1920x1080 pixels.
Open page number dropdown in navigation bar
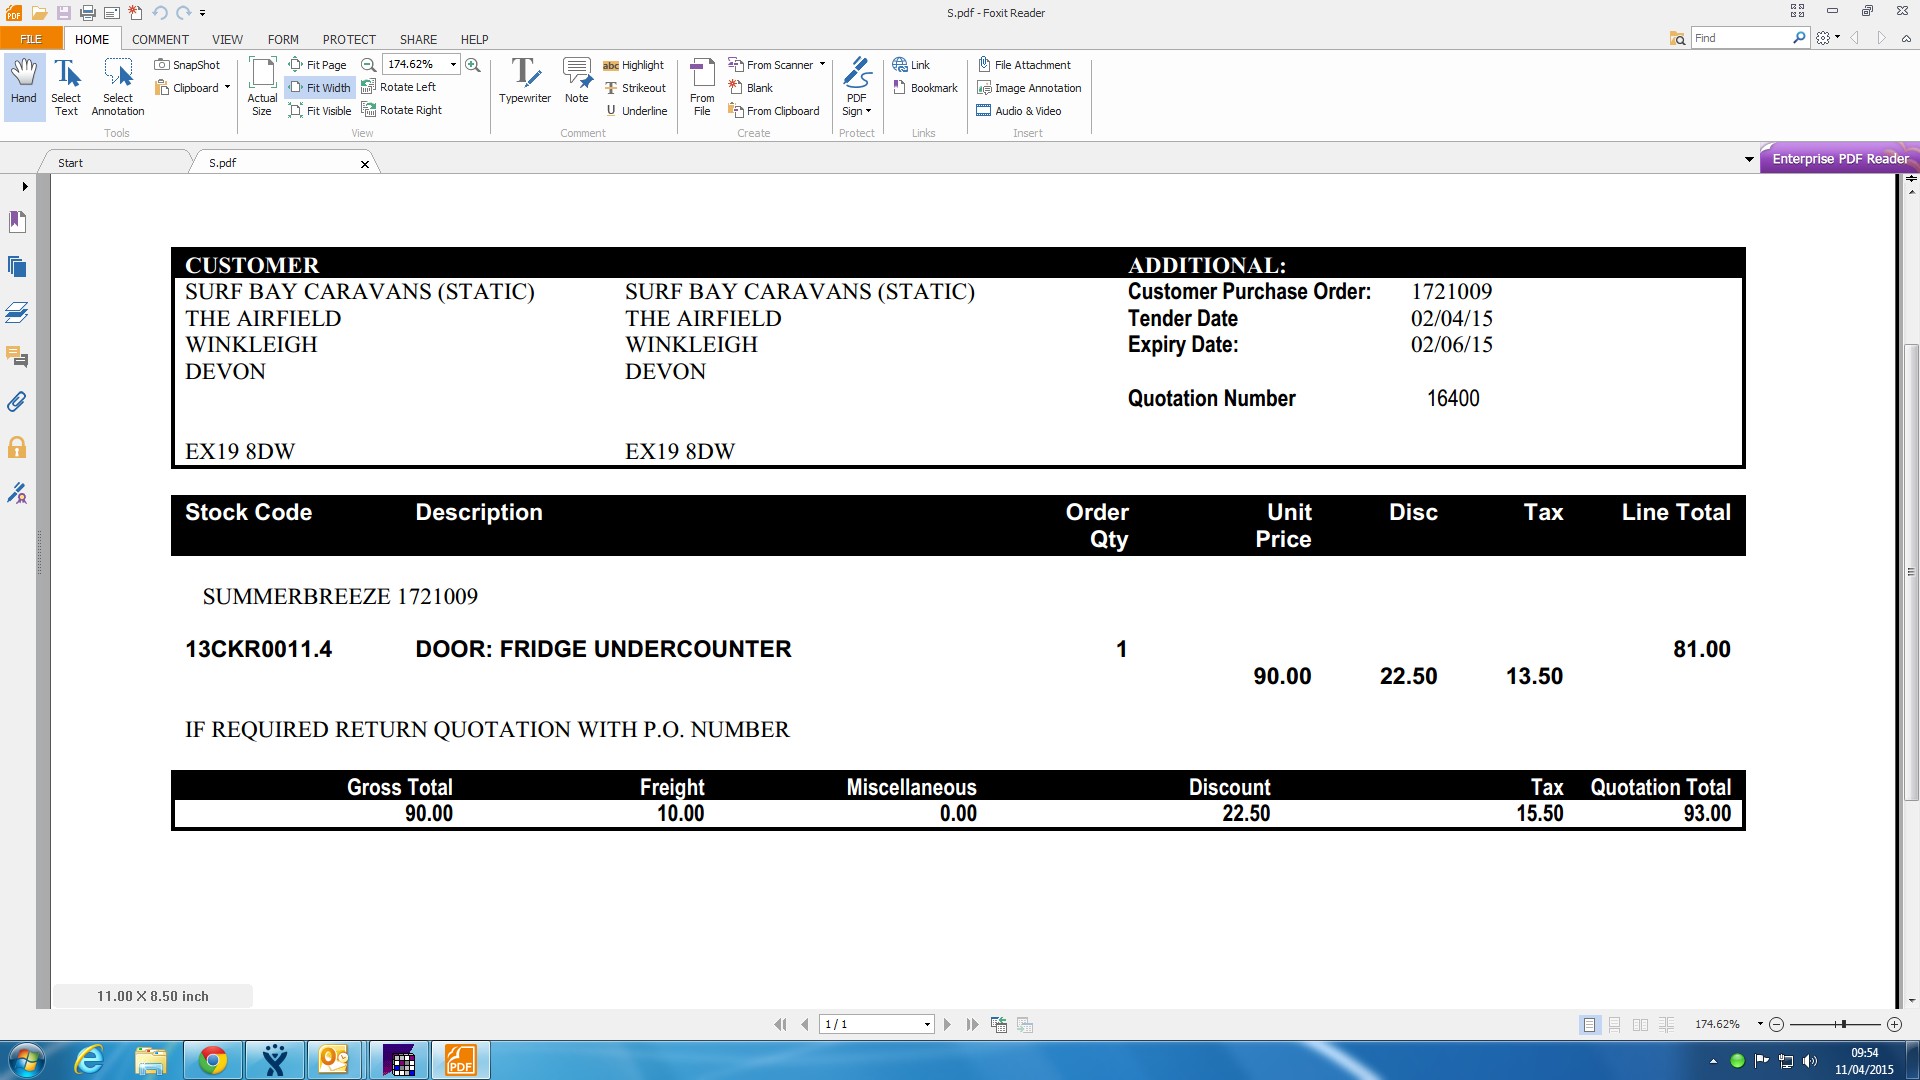pyautogui.click(x=927, y=1025)
